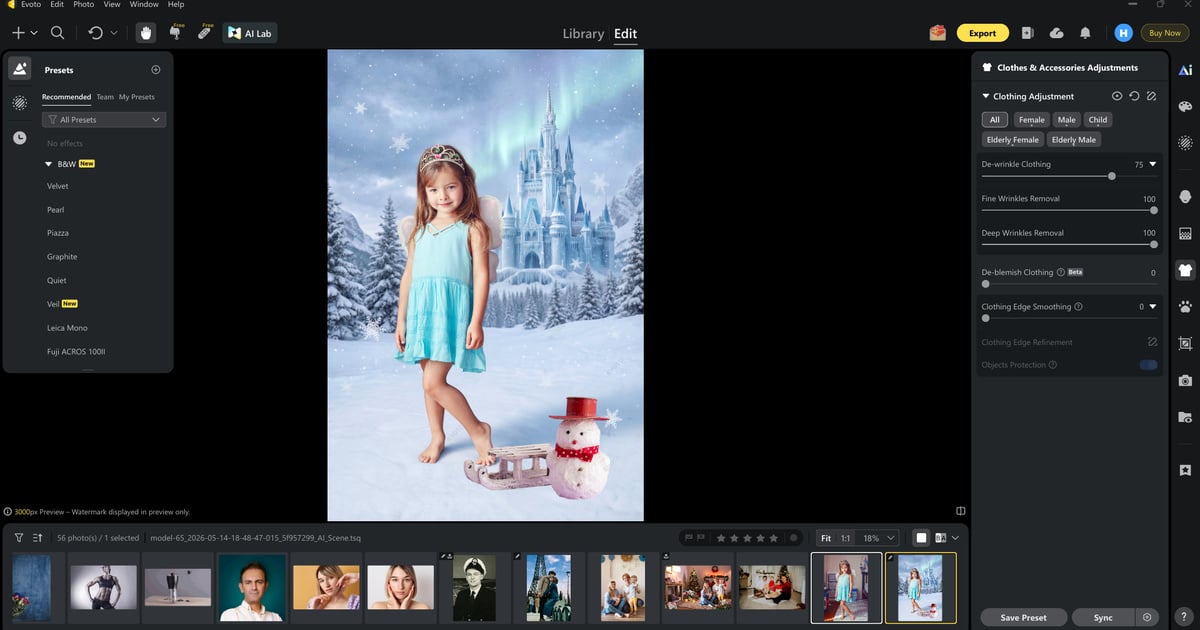Viewport: 1200px width, 630px height.
Task: Open the folder settings sidebar icon
Action: point(1185,417)
